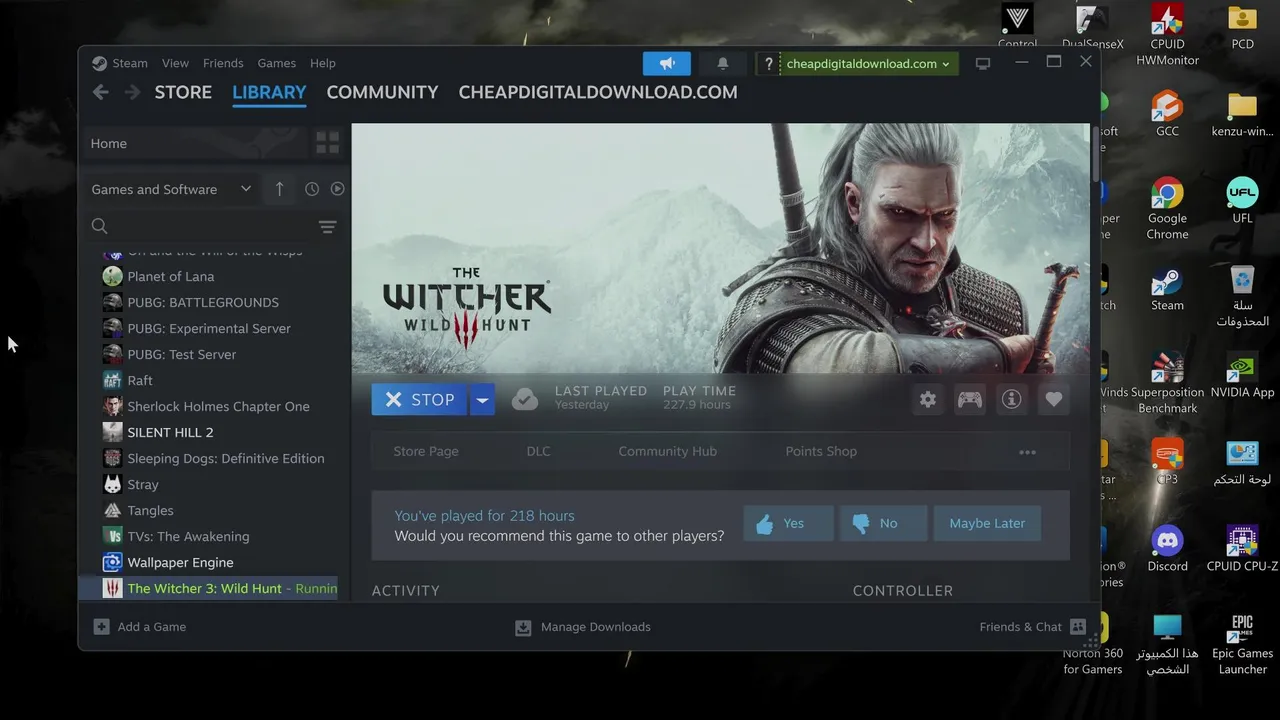
Task: Open game settings gear icon
Action: pos(928,400)
